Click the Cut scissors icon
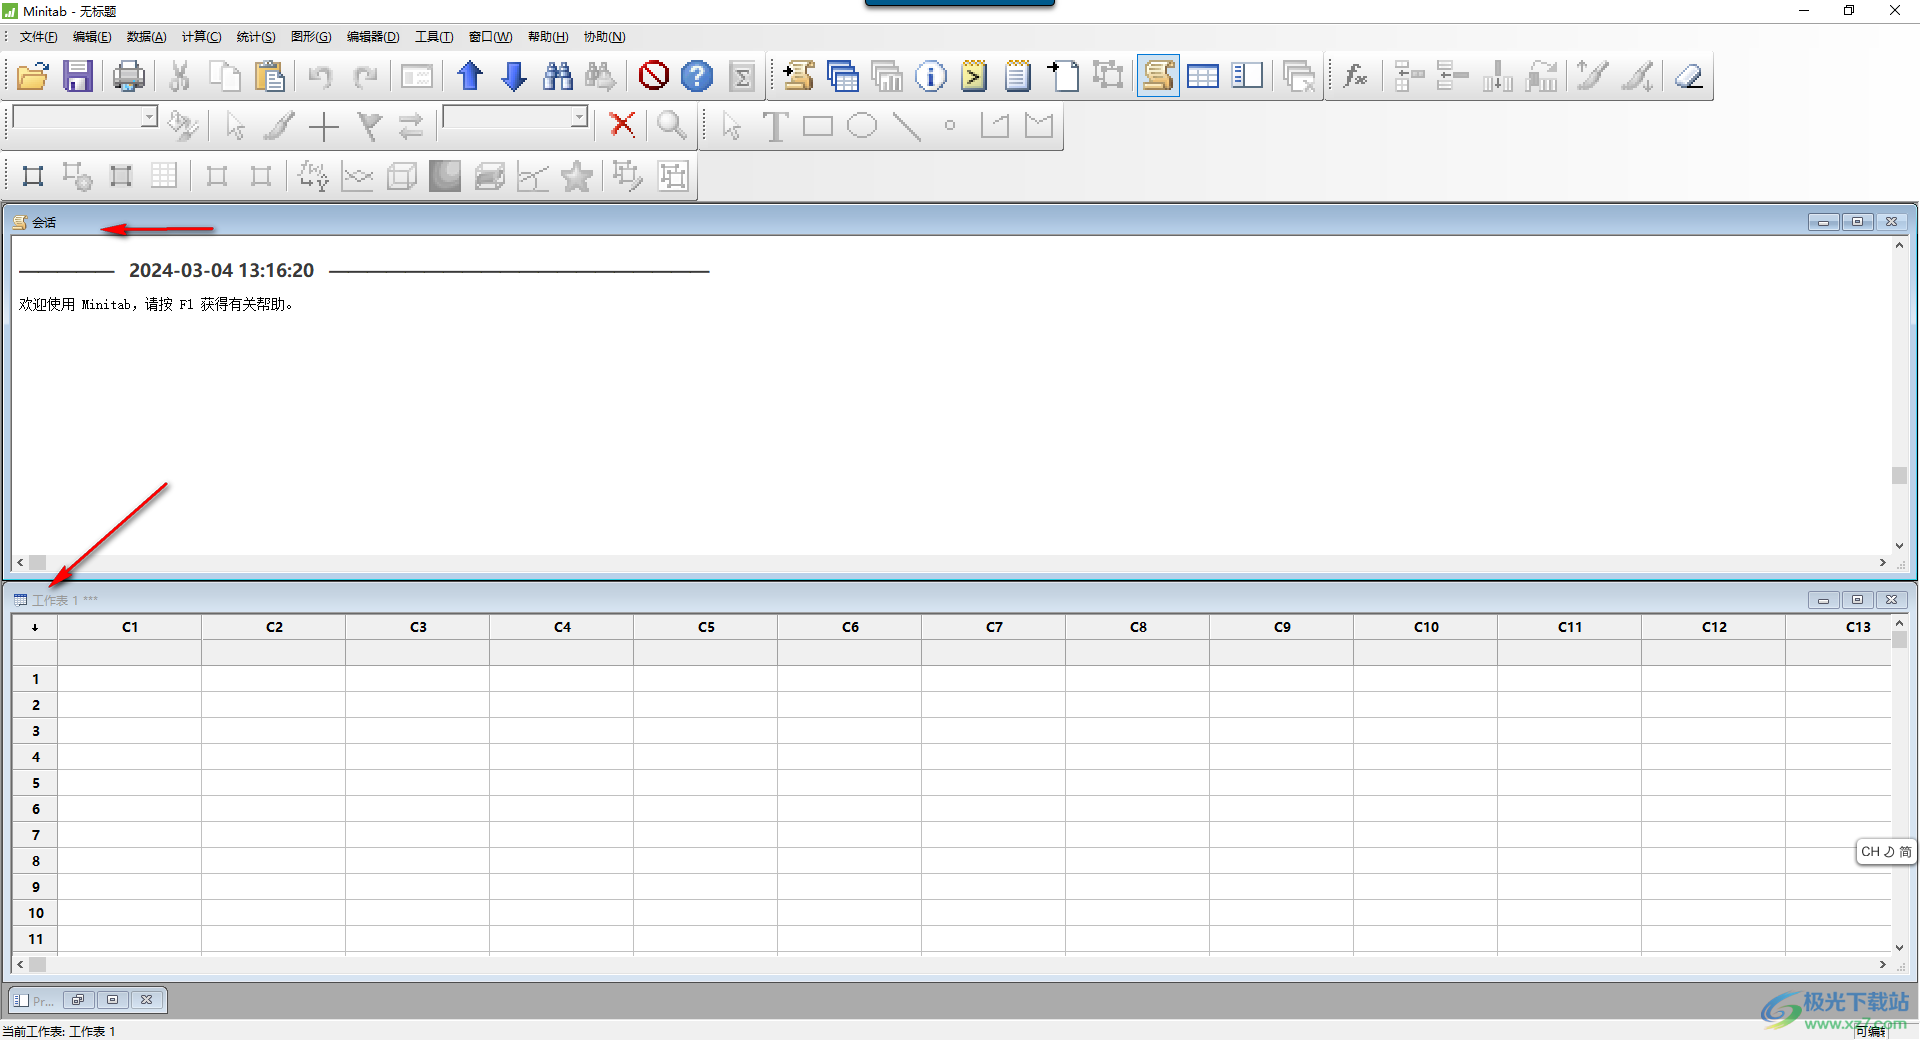Image resolution: width=1920 pixels, height=1040 pixels. [180, 76]
